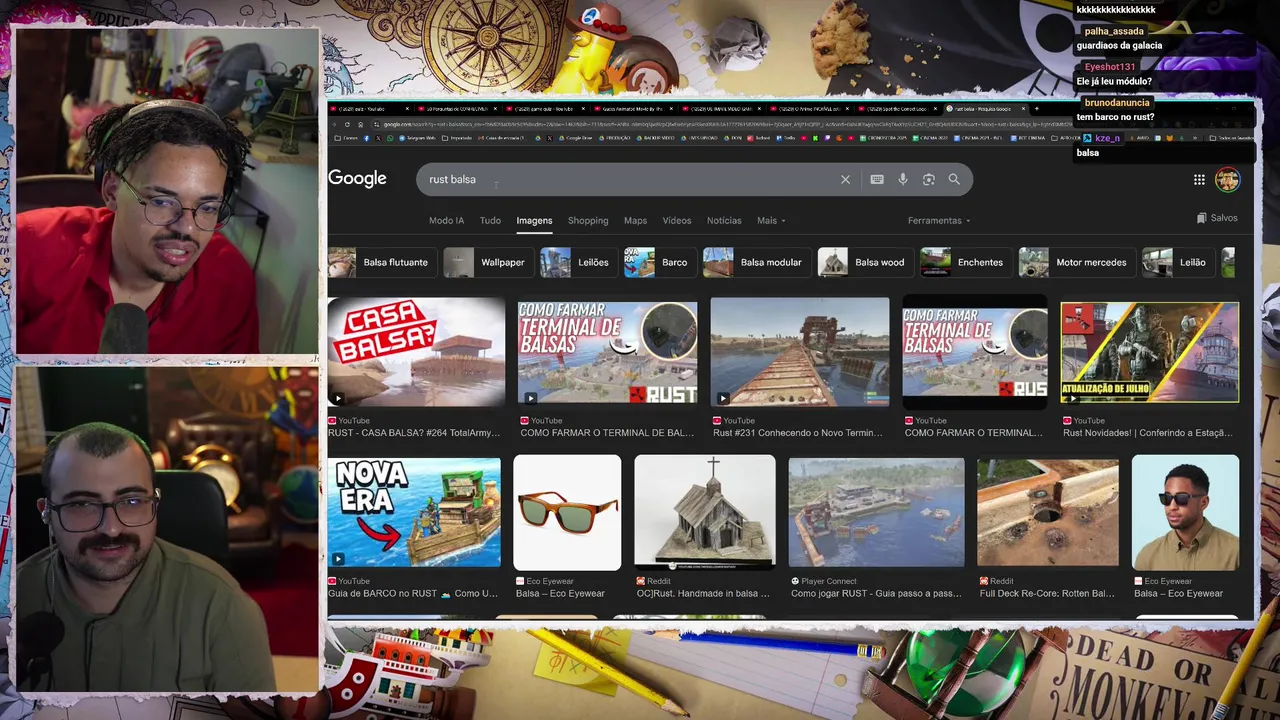The image size is (1280, 720).
Task: Open the man wearing sunglasses image
Action: [x=1185, y=513]
